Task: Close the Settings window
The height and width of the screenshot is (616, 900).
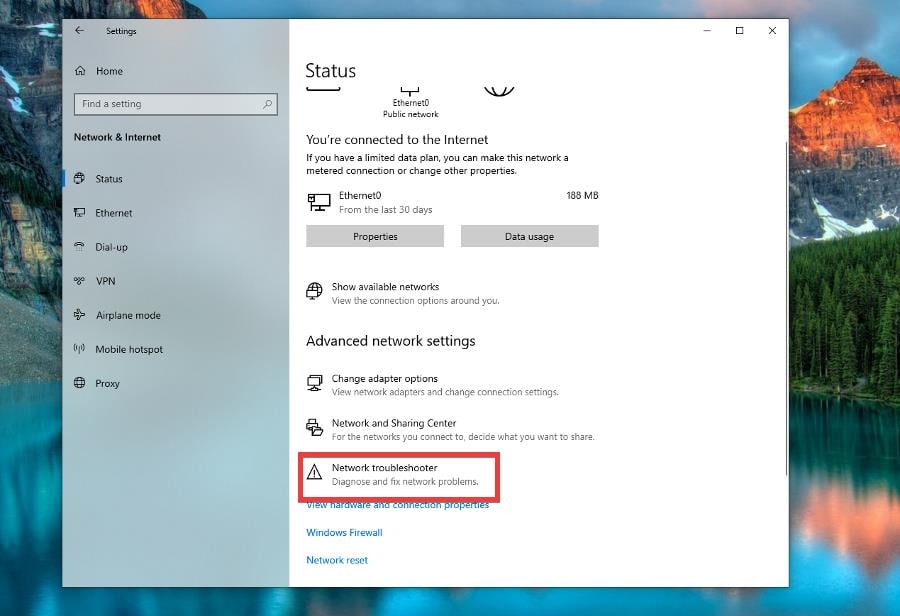Action: (x=772, y=30)
